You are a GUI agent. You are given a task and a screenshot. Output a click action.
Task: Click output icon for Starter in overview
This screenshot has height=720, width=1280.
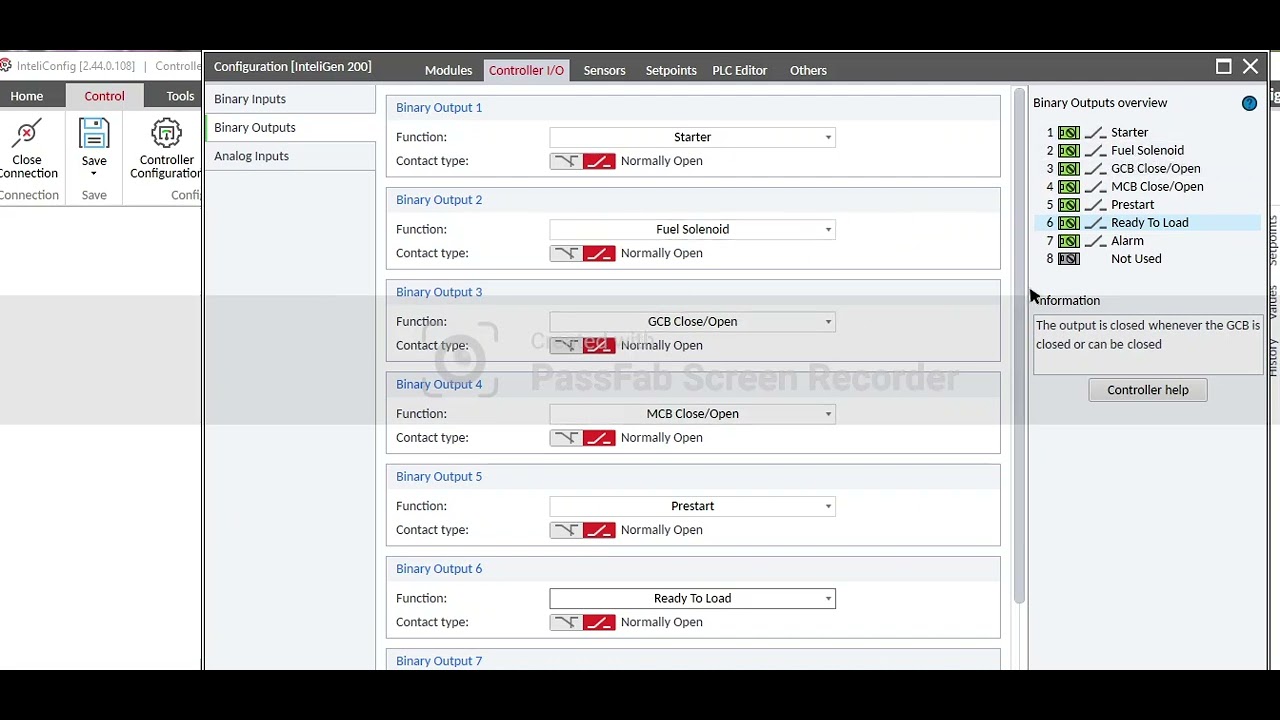1069,132
